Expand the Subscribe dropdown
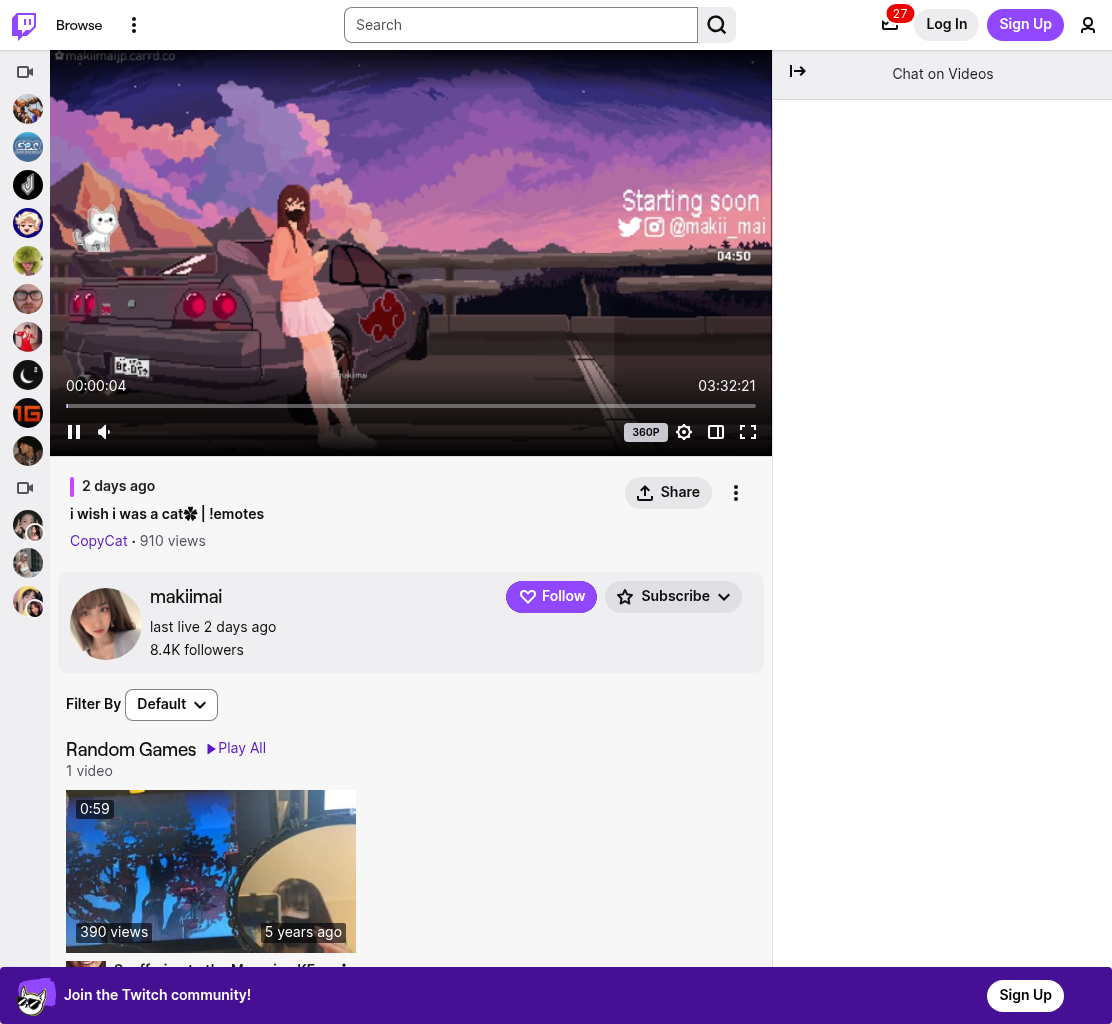The width and height of the screenshot is (1112, 1024). point(673,596)
